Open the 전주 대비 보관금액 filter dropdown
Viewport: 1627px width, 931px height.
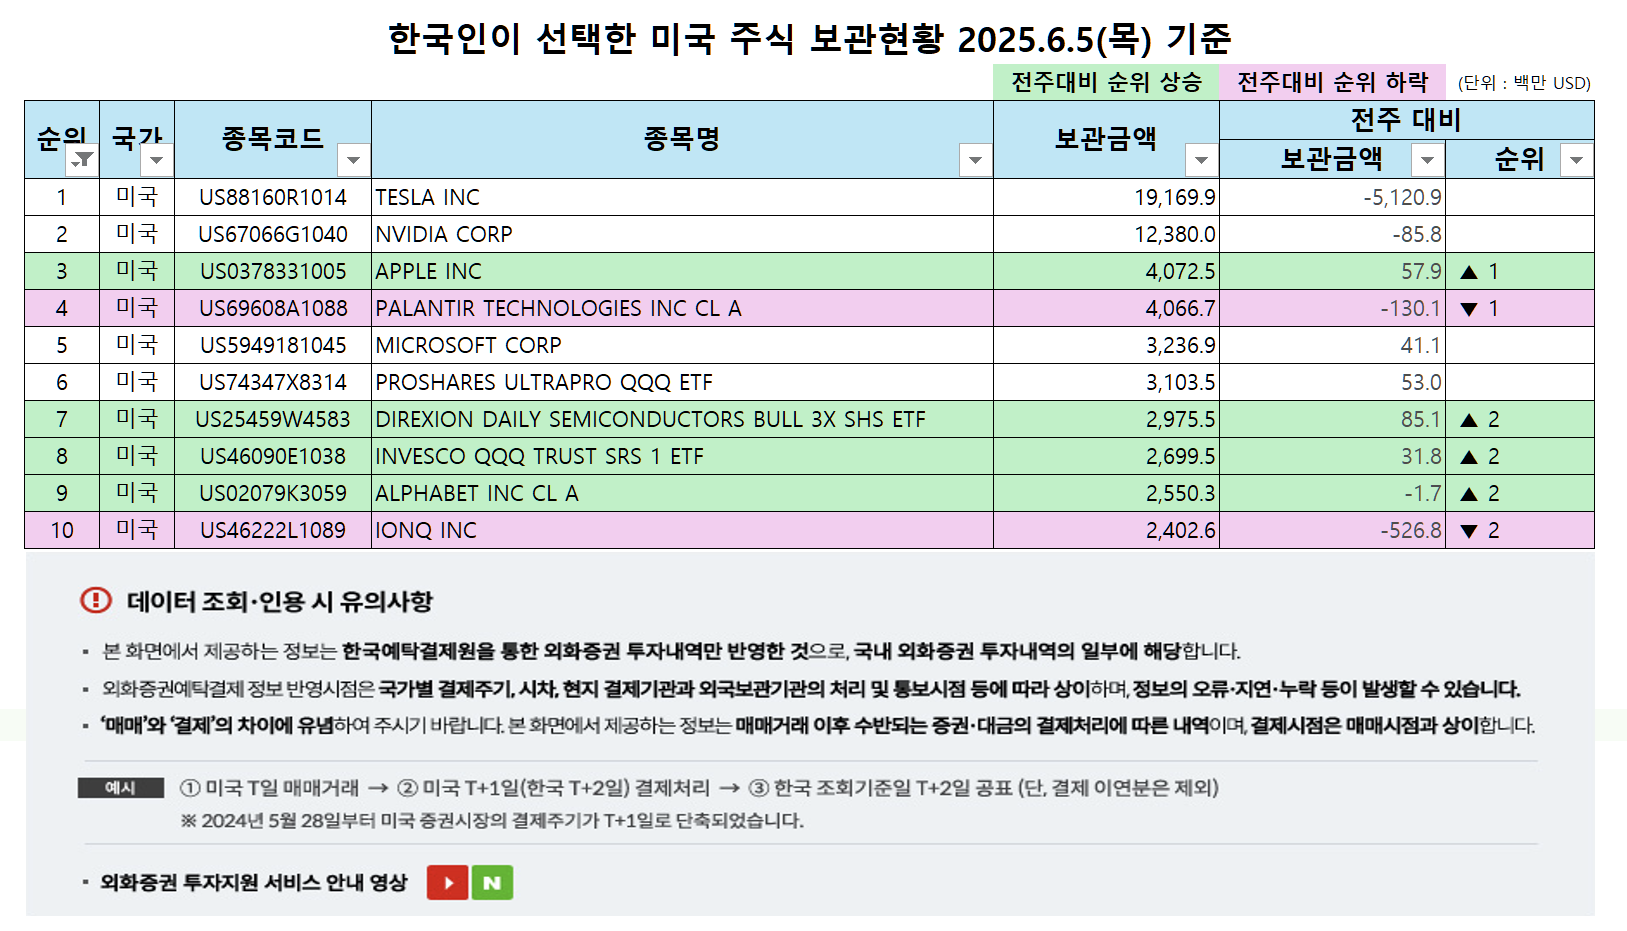(1427, 160)
